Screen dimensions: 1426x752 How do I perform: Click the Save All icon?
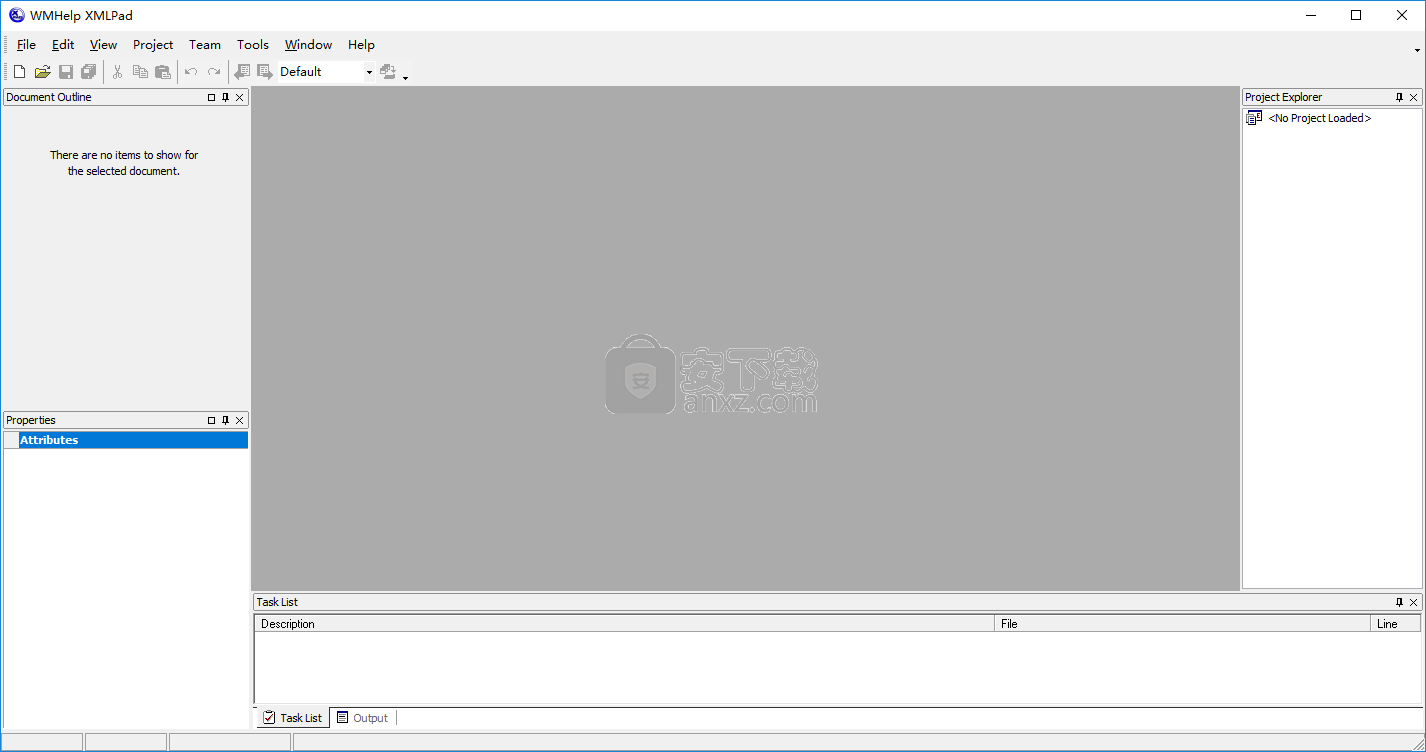[x=89, y=72]
